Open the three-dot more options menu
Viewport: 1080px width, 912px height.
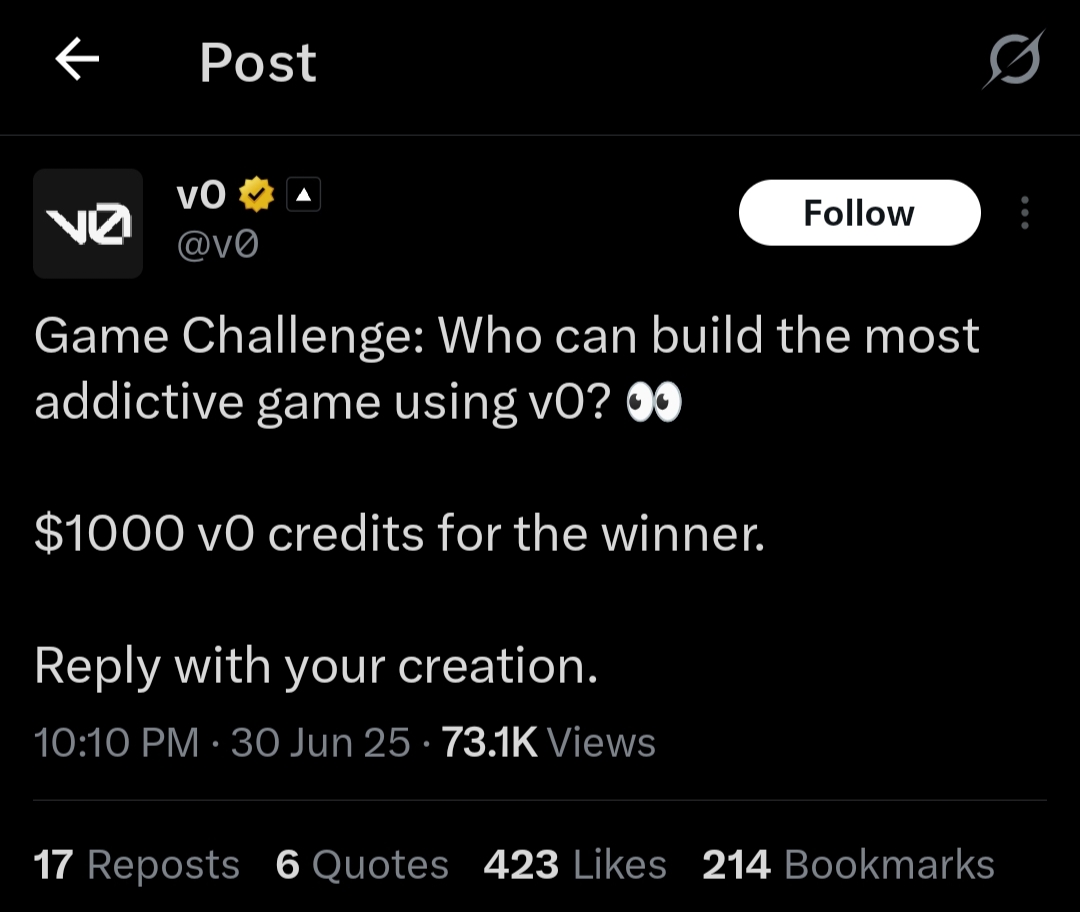[1024, 213]
